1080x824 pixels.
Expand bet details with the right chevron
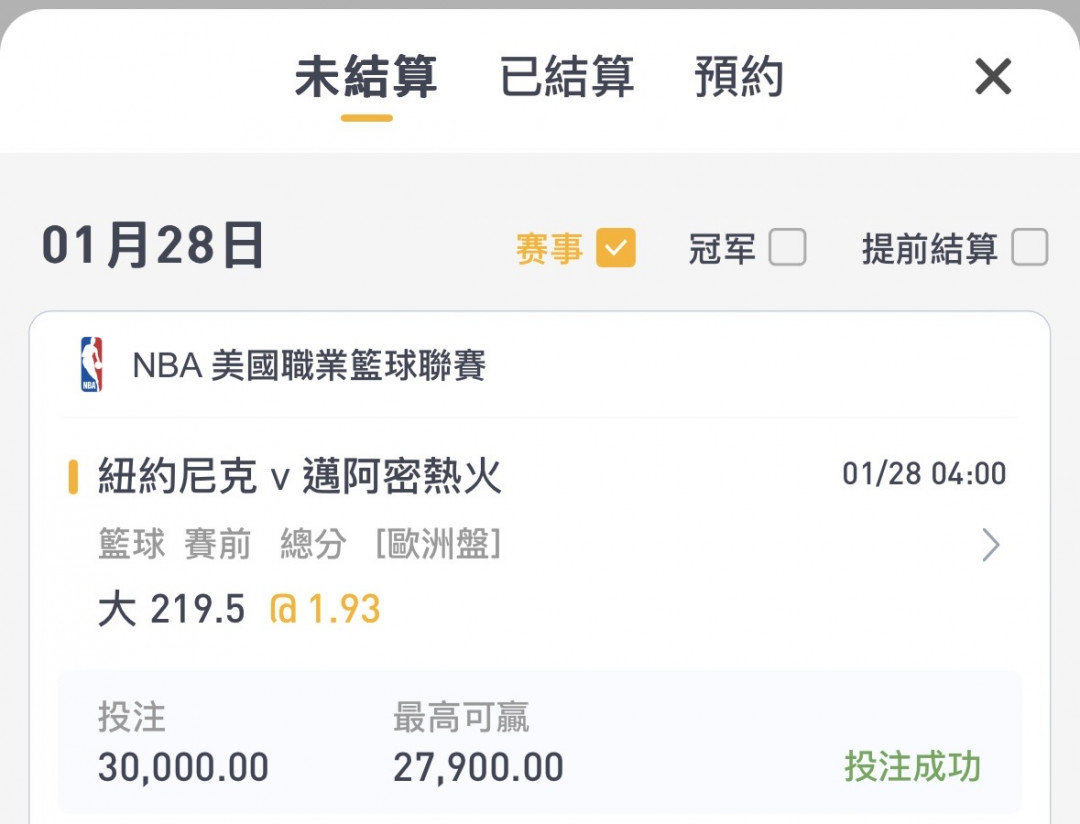990,545
